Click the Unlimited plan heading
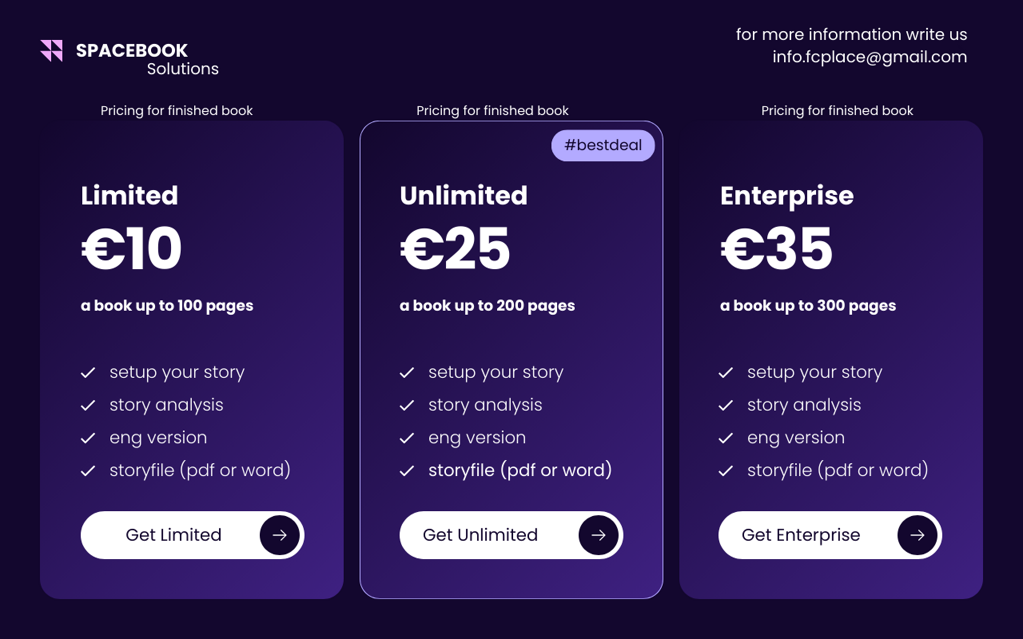This screenshot has height=639, width=1023. pyautogui.click(x=463, y=196)
